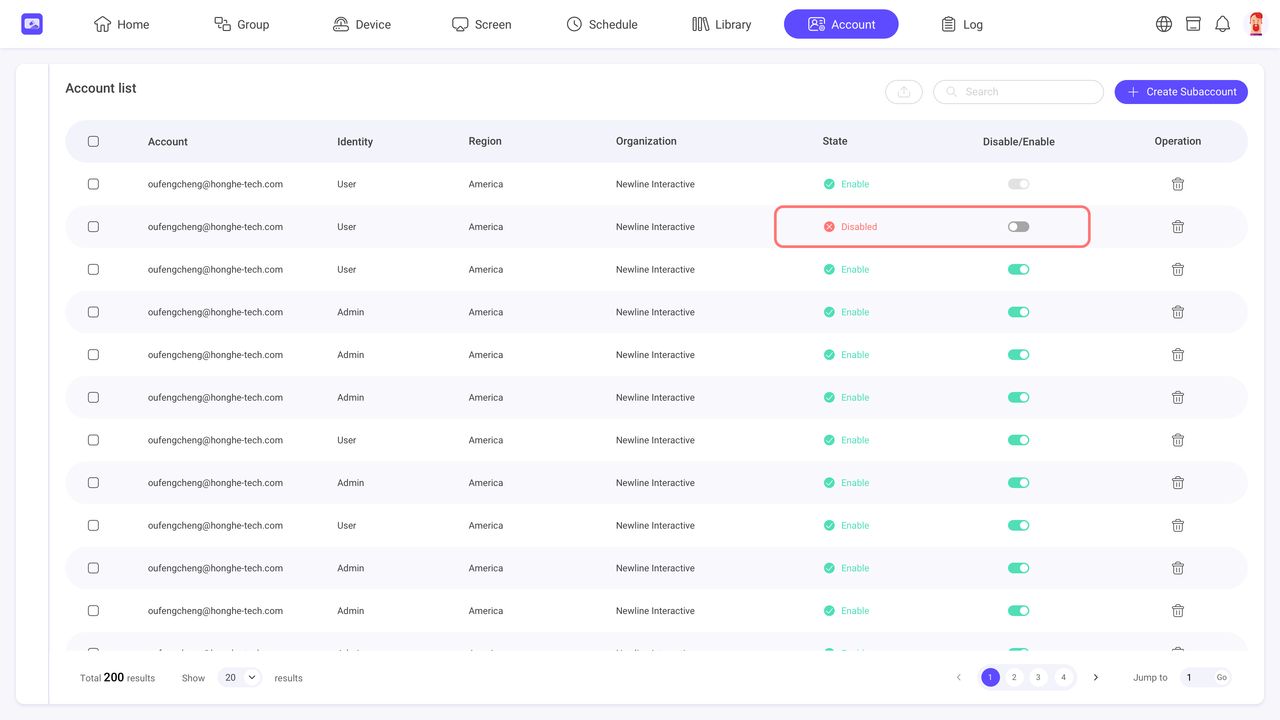Screen dimensions: 1280x720
Task: Enable the Disabled account with its switch
Action: 1018,227
